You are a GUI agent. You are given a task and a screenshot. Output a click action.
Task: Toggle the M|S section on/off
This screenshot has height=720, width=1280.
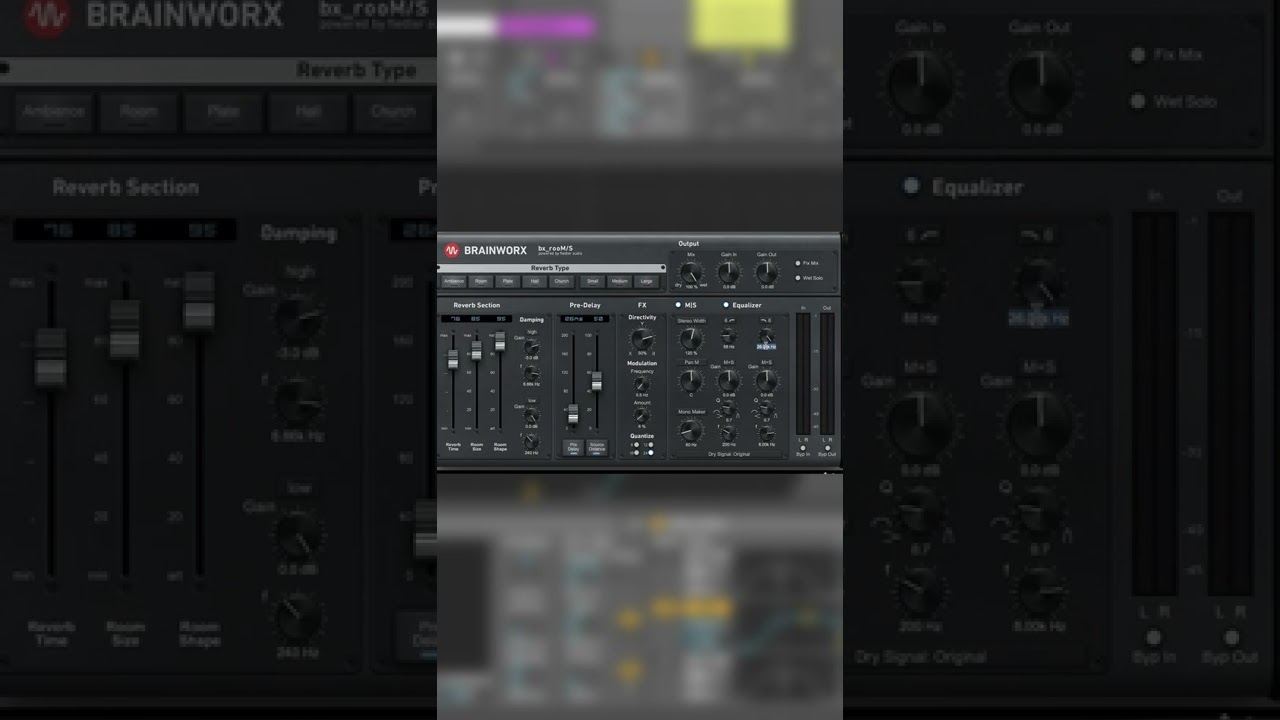[x=678, y=305]
